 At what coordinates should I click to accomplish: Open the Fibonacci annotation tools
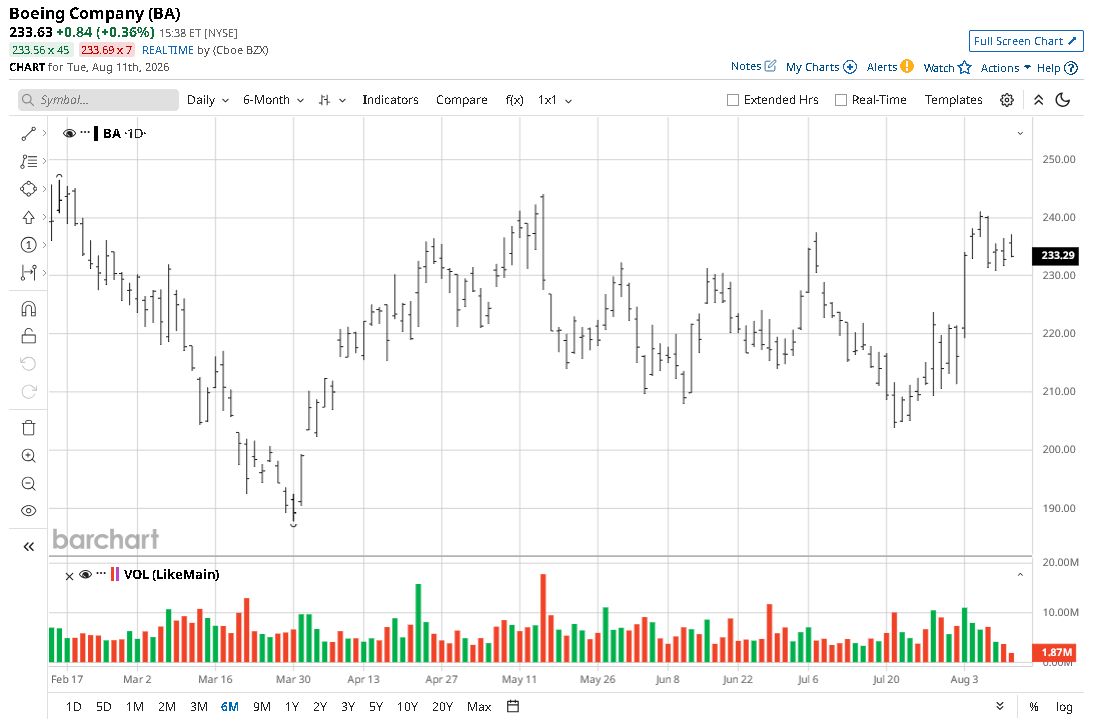click(28, 161)
